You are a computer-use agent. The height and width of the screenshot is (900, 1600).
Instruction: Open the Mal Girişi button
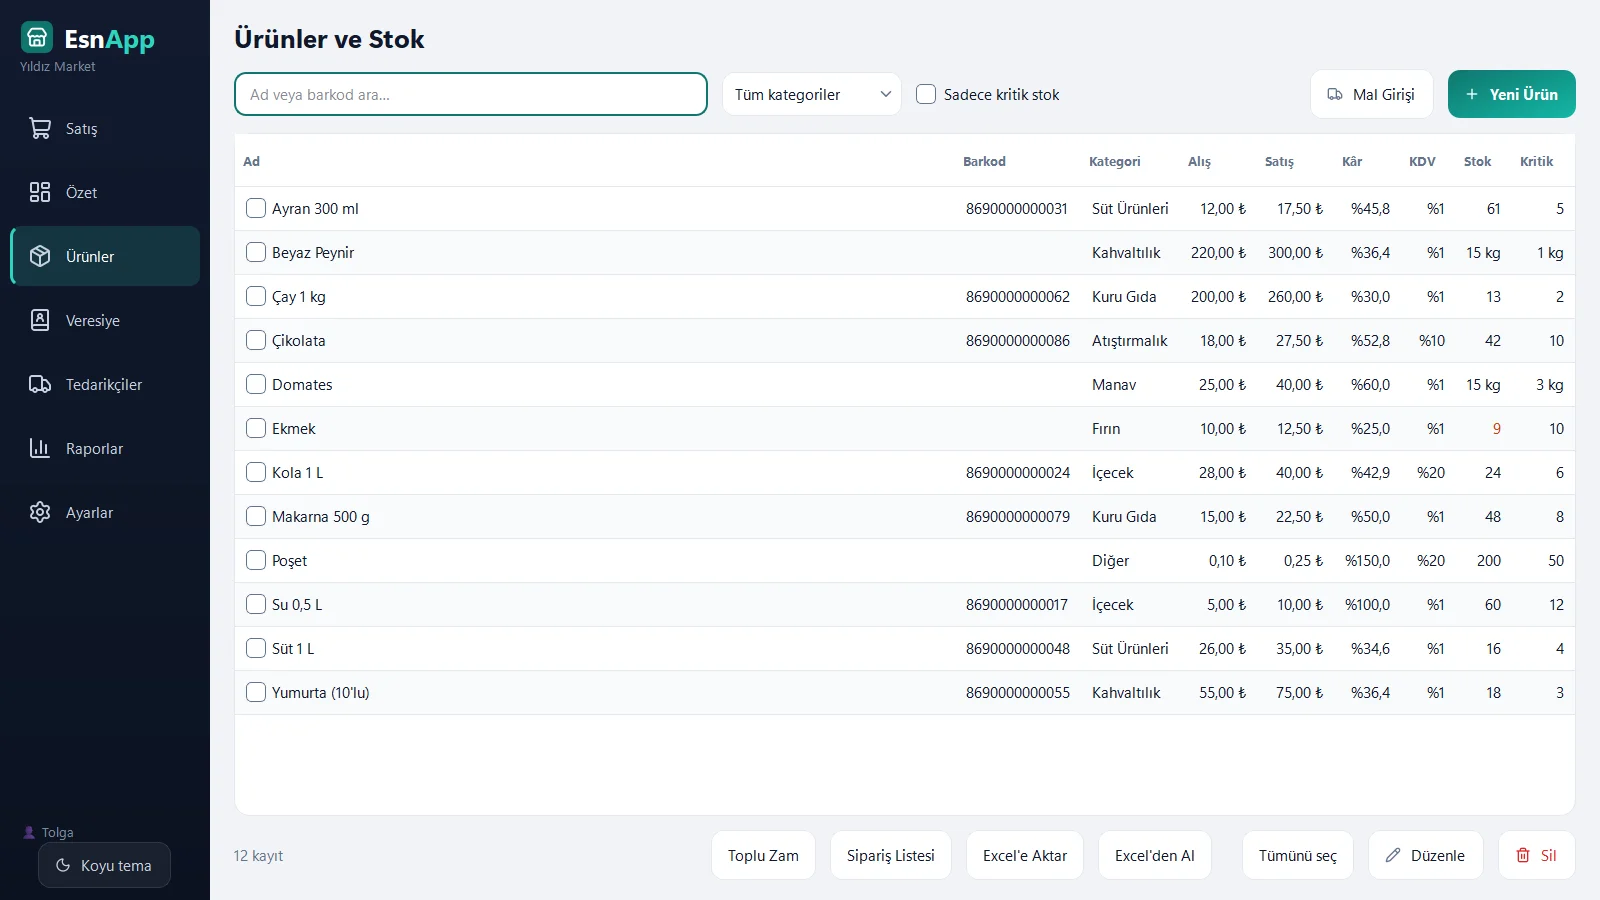click(x=1371, y=94)
